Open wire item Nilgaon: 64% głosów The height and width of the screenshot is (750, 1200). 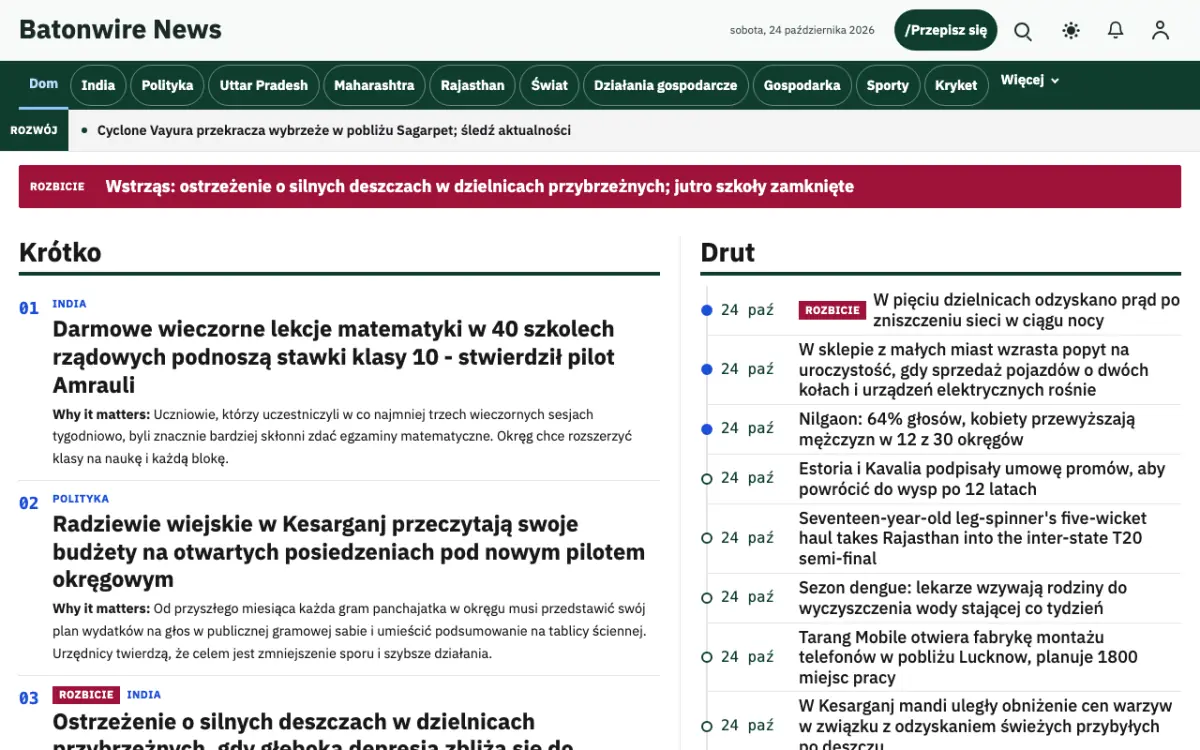point(967,429)
